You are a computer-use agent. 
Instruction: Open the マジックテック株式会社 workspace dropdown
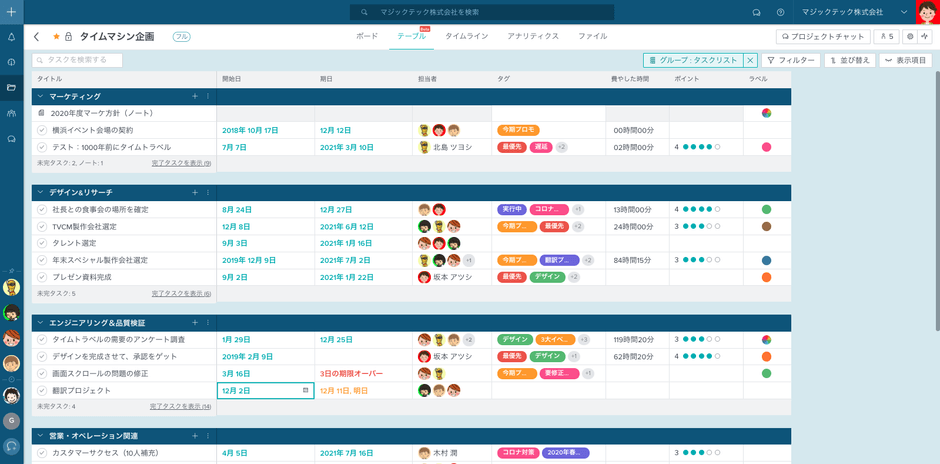[904, 12]
